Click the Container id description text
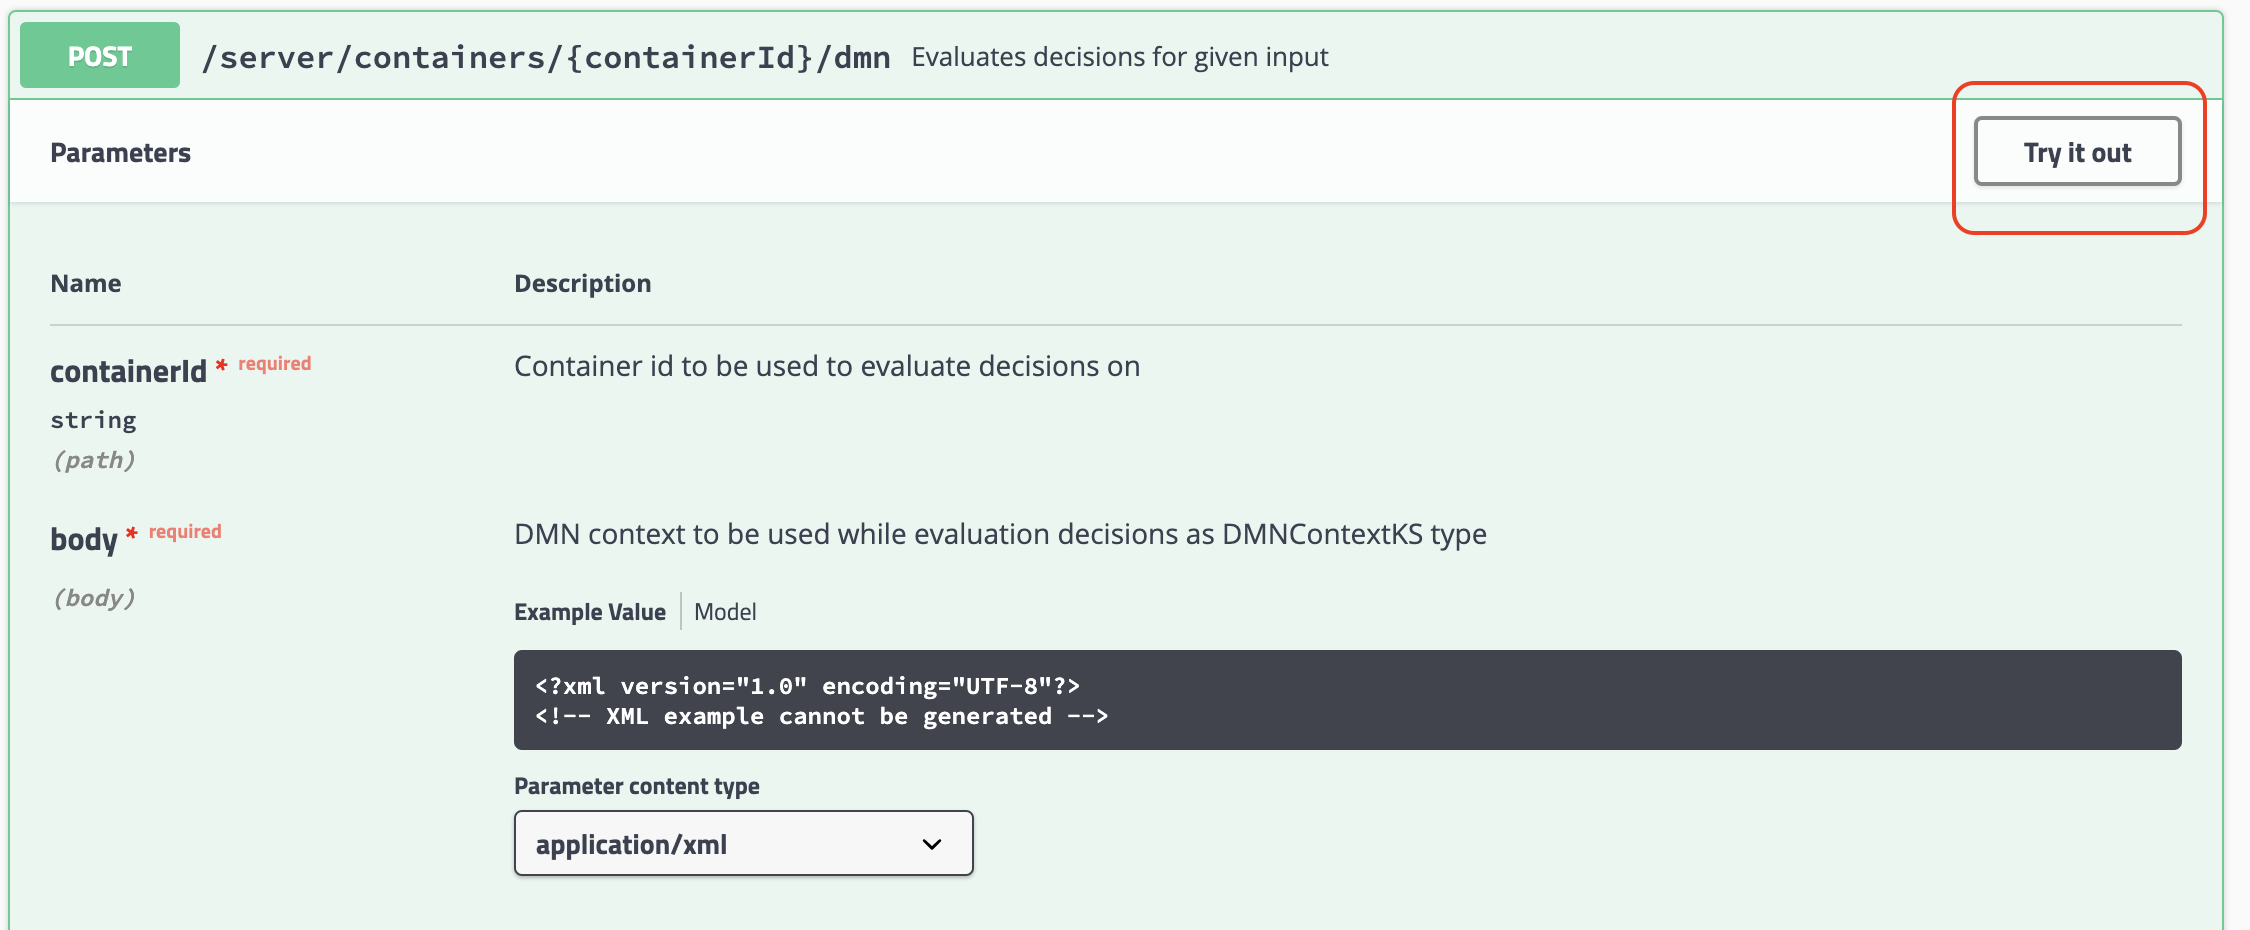Viewport: 2250px width, 930px height. [x=827, y=366]
